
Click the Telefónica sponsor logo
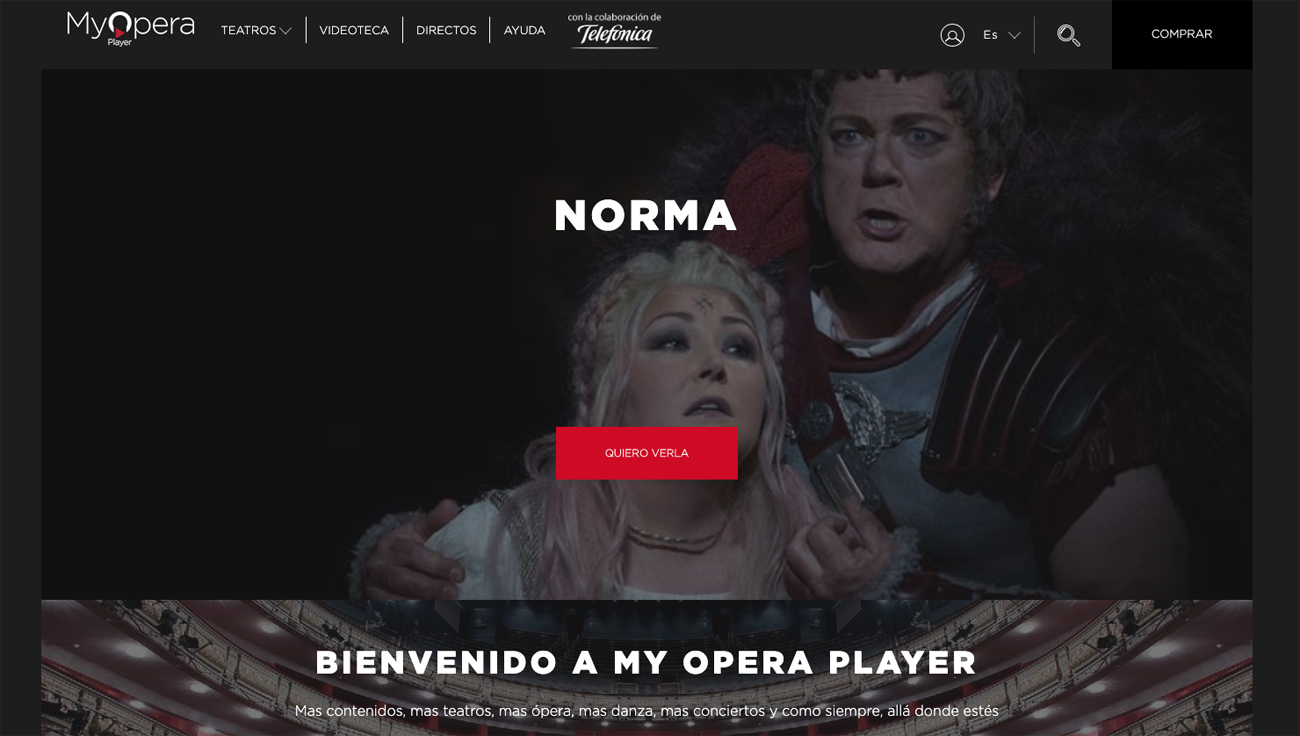[x=613, y=36]
